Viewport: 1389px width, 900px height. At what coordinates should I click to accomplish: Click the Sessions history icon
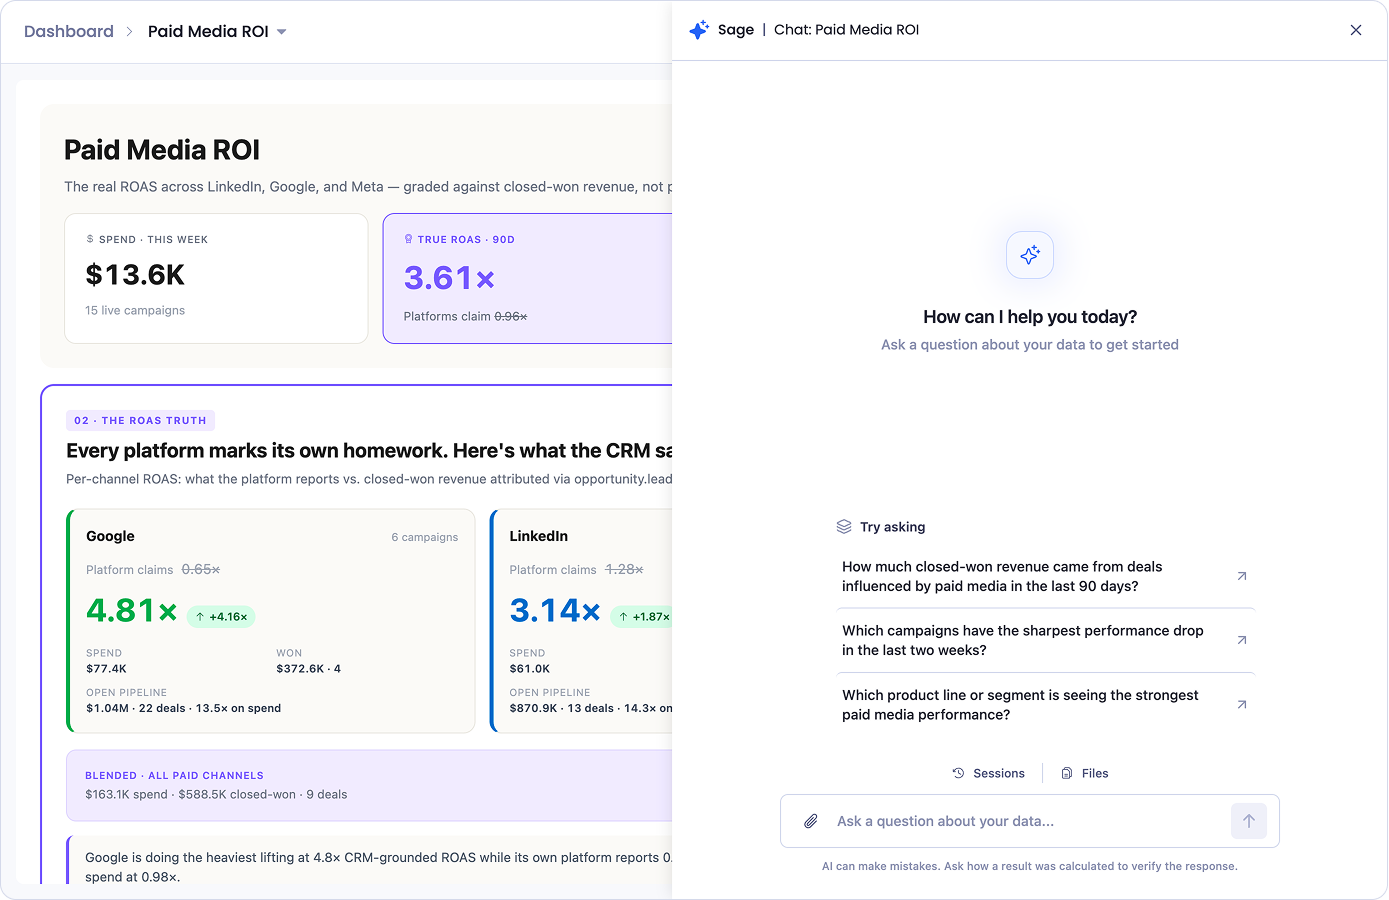point(958,773)
